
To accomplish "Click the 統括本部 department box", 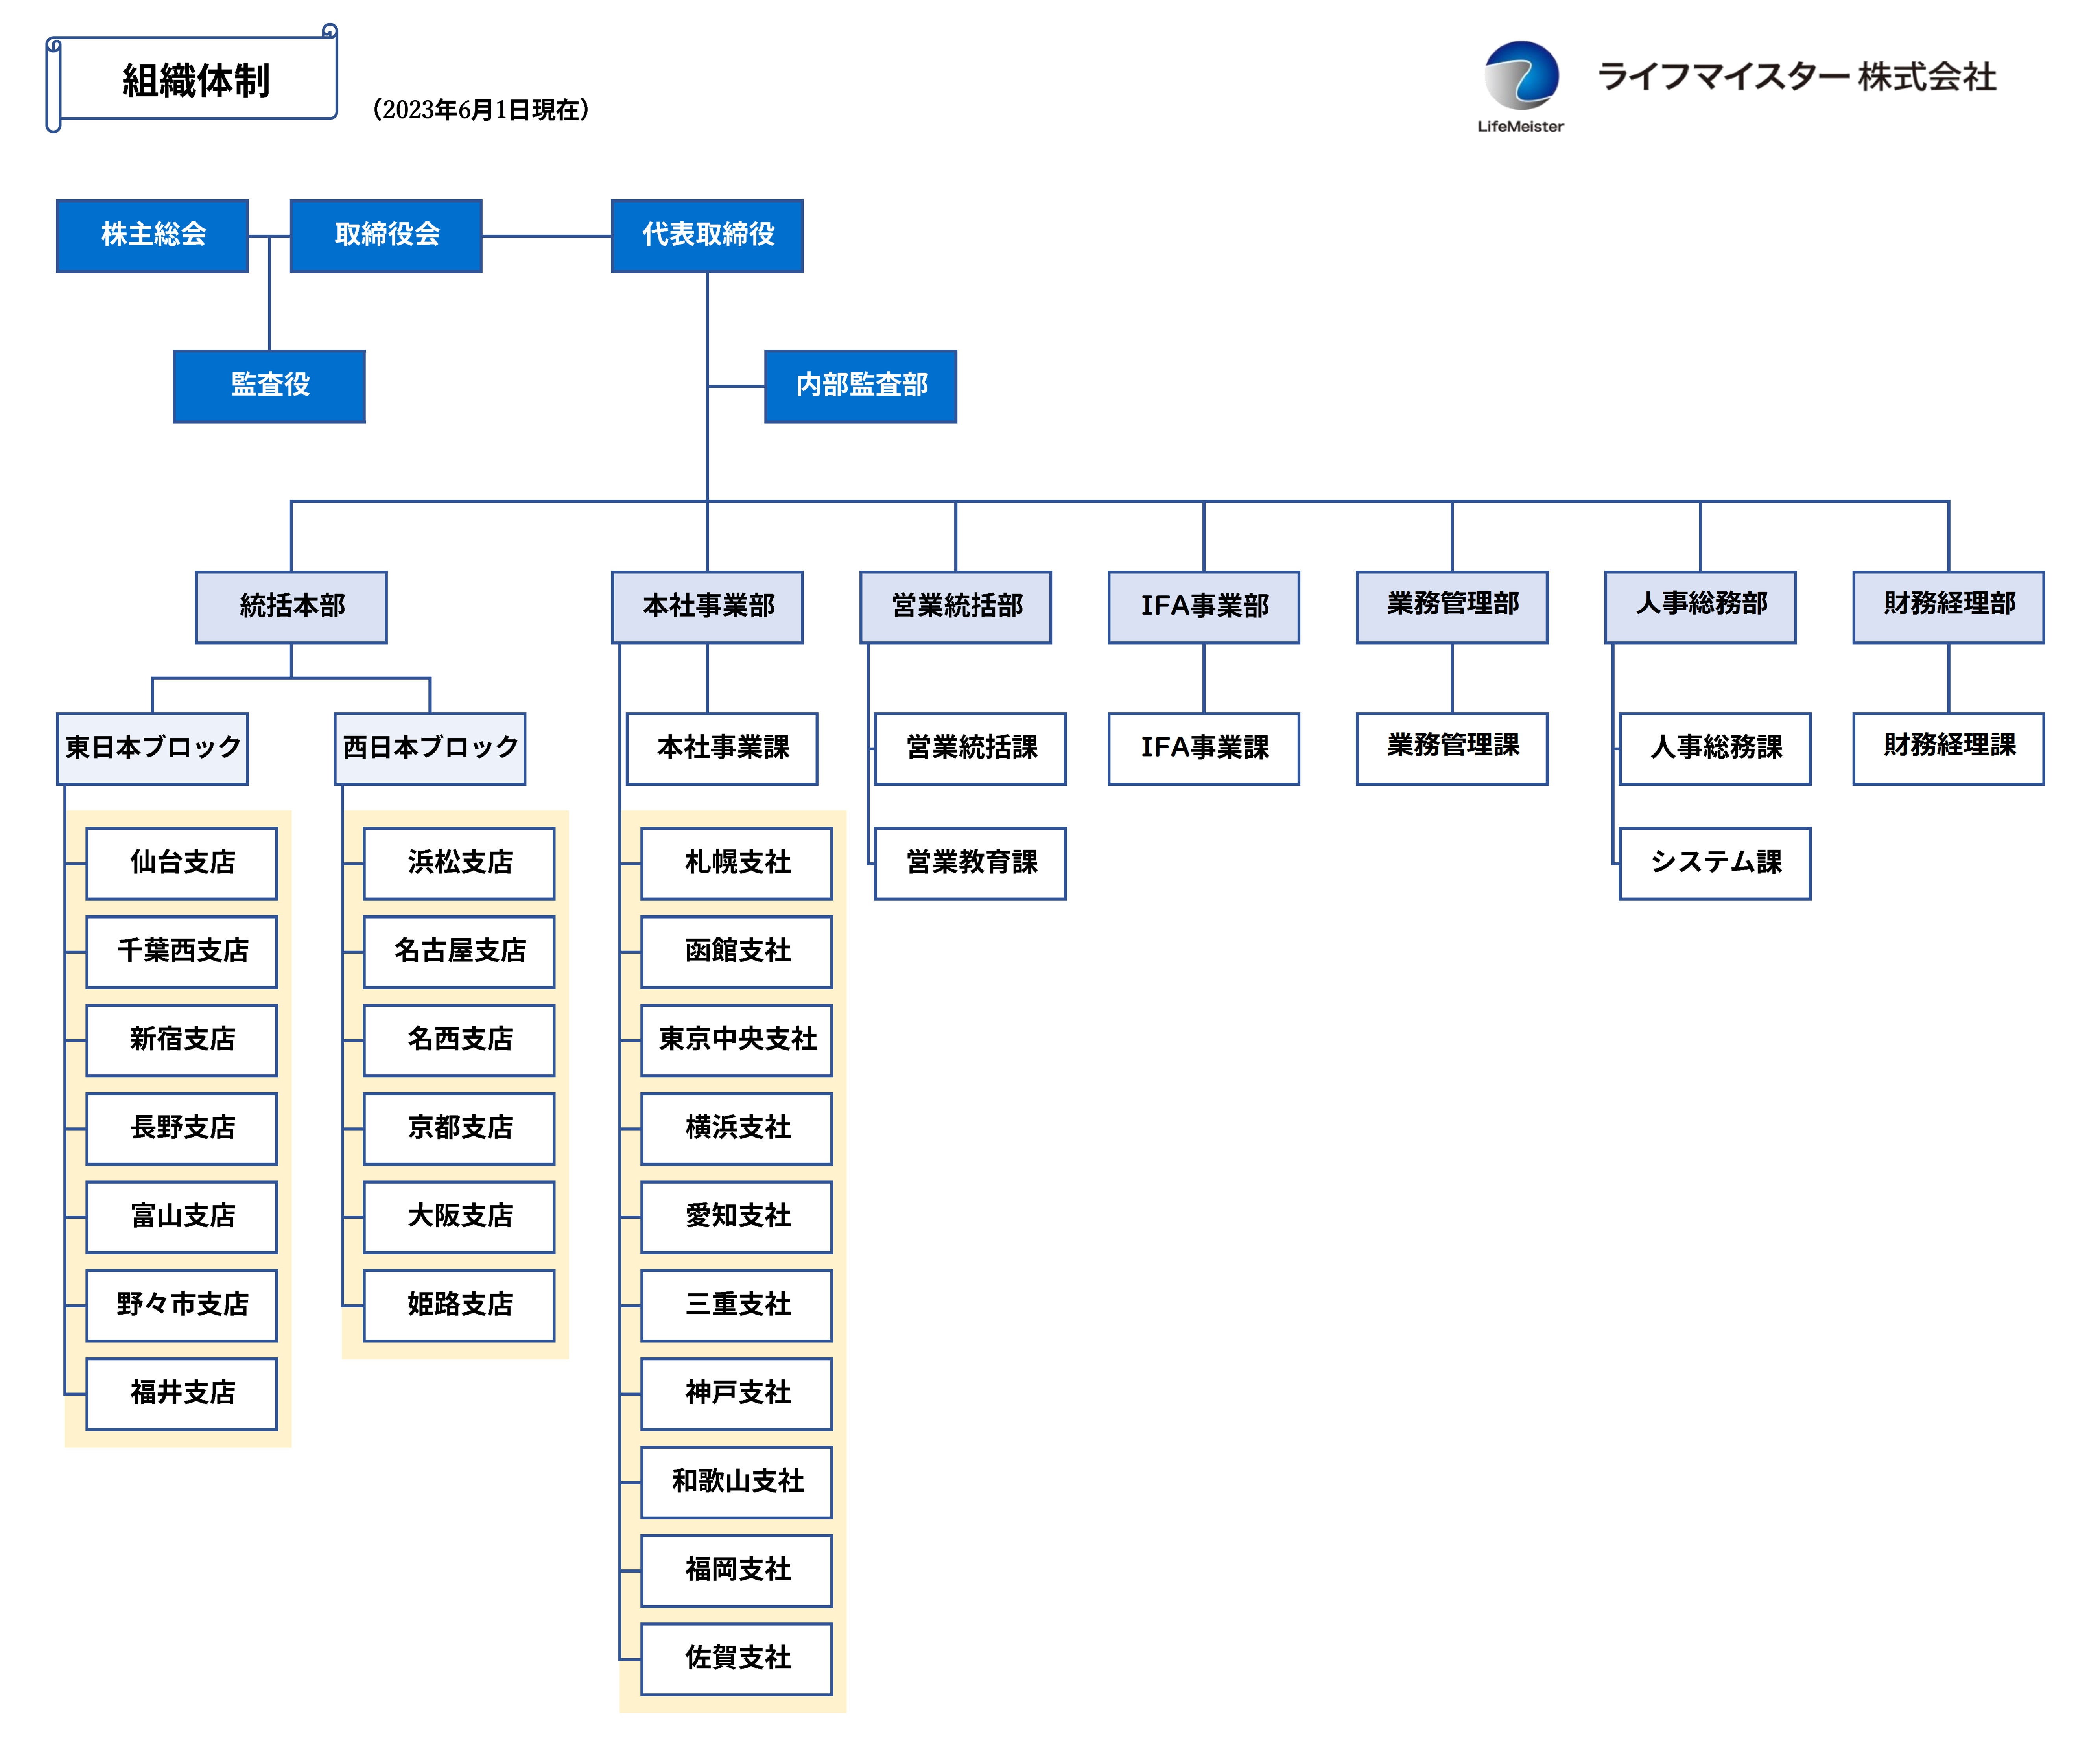I will pyautogui.click(x=291, y=607).
